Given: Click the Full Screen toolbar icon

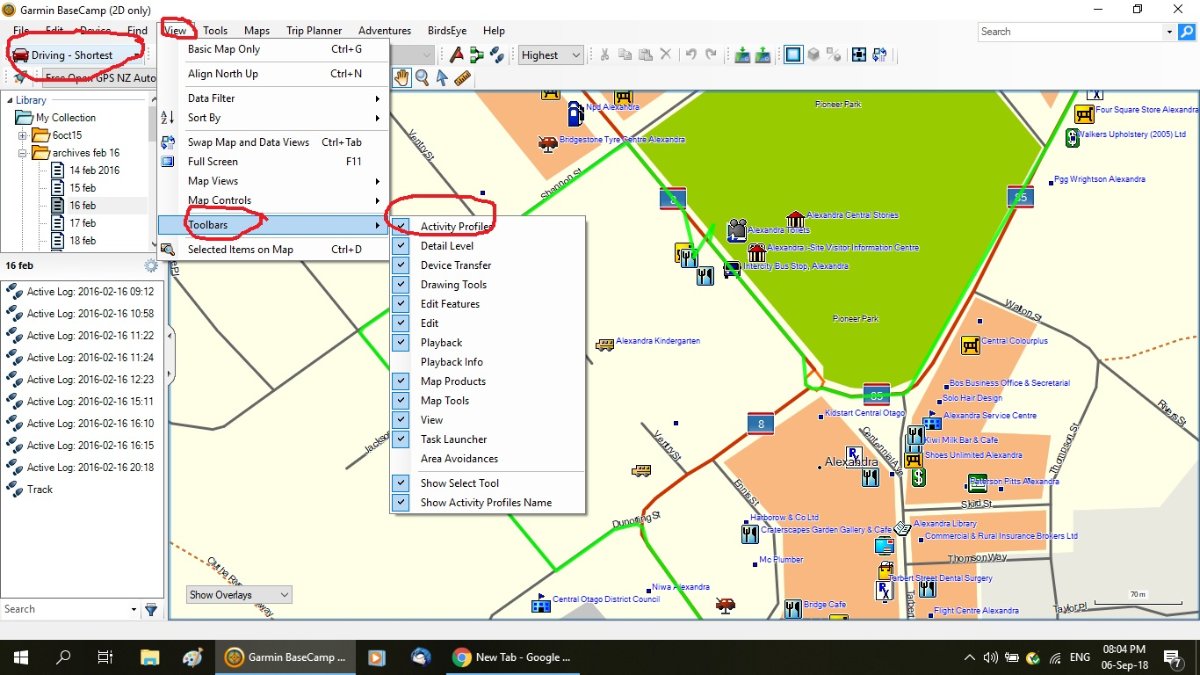Looking at the screenshot, I should pyautogui.click(x=859, y=55).
